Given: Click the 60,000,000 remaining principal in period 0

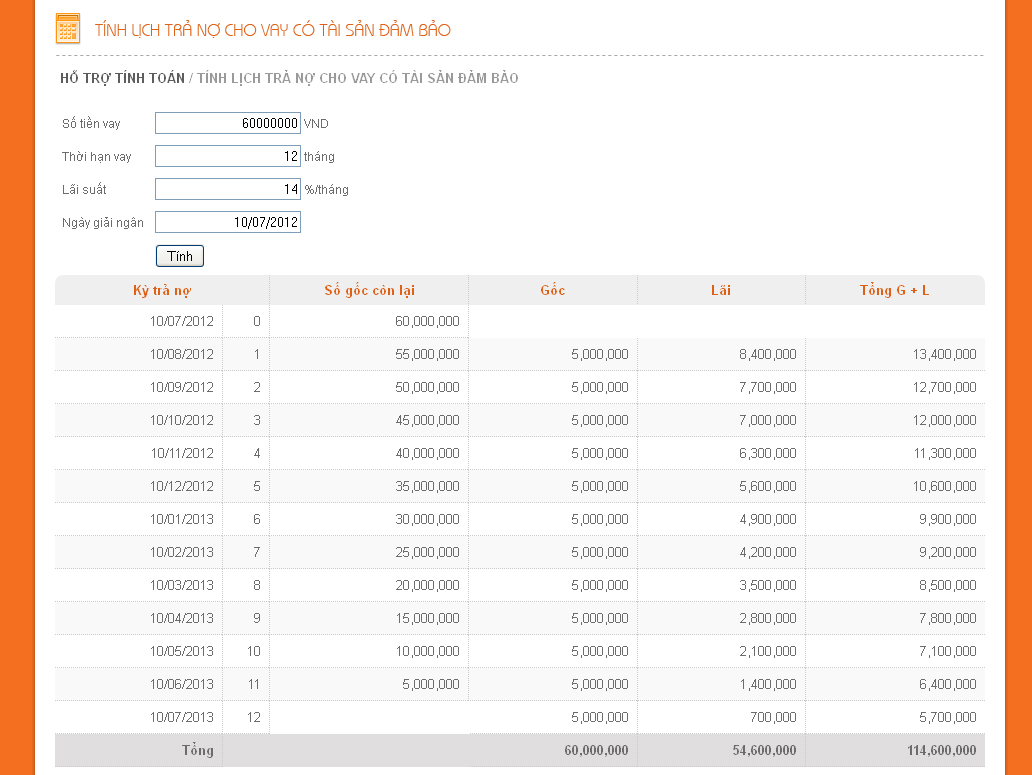Looking at the screenshot, I should (427, 321).
